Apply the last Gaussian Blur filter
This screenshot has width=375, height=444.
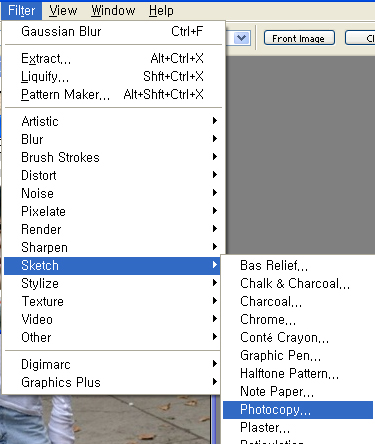point(112,32)
